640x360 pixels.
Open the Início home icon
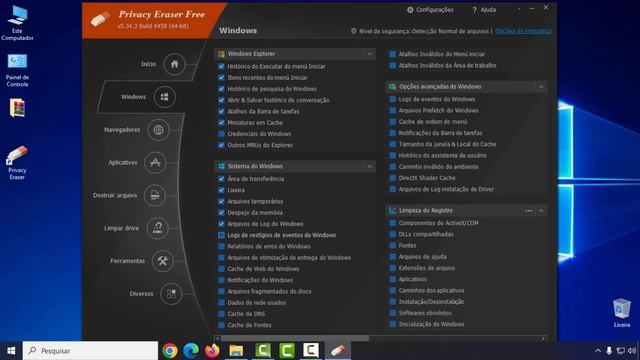coord(174,64)
